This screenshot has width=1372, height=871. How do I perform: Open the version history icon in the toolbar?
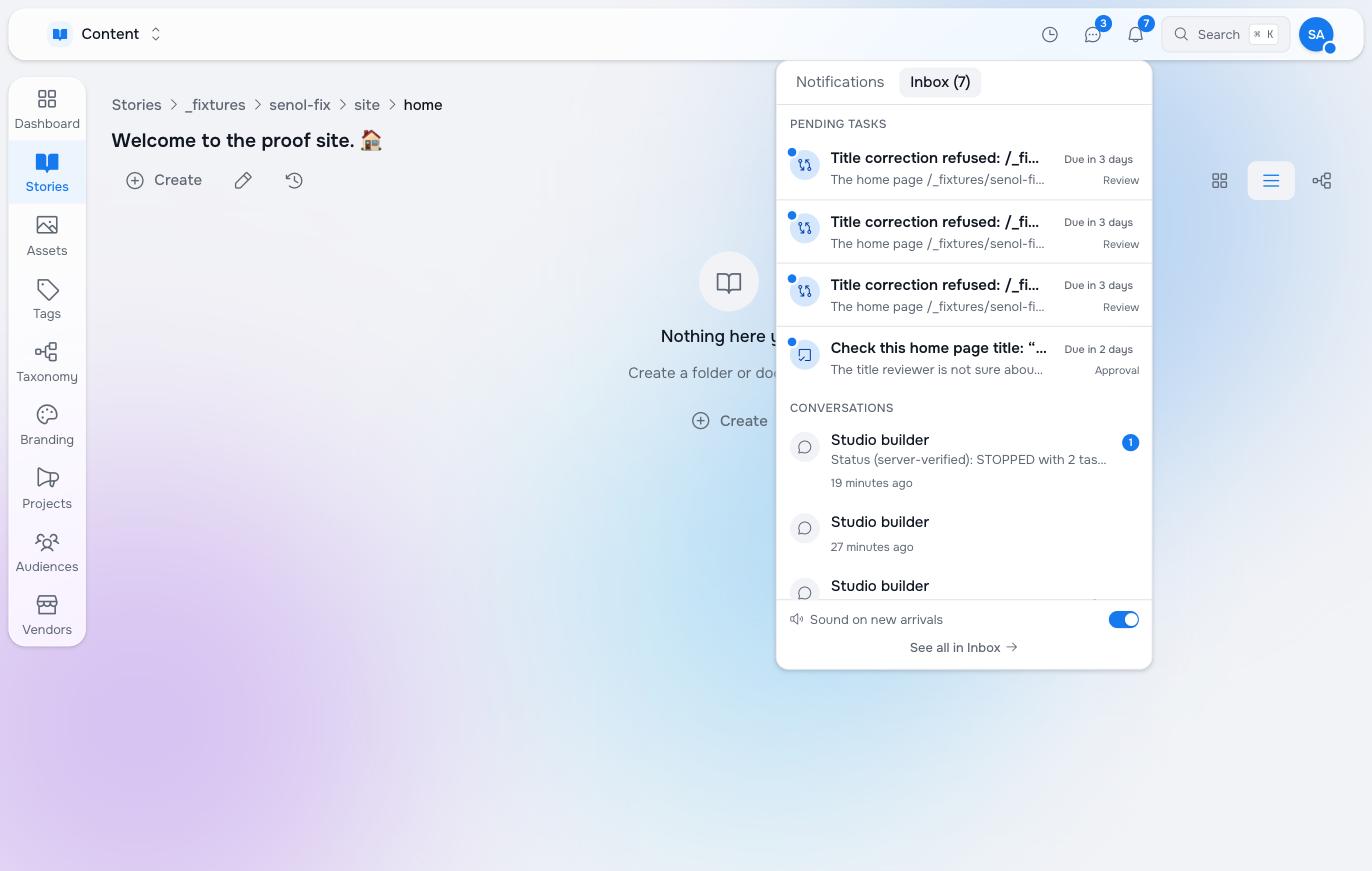pos(294,180)
